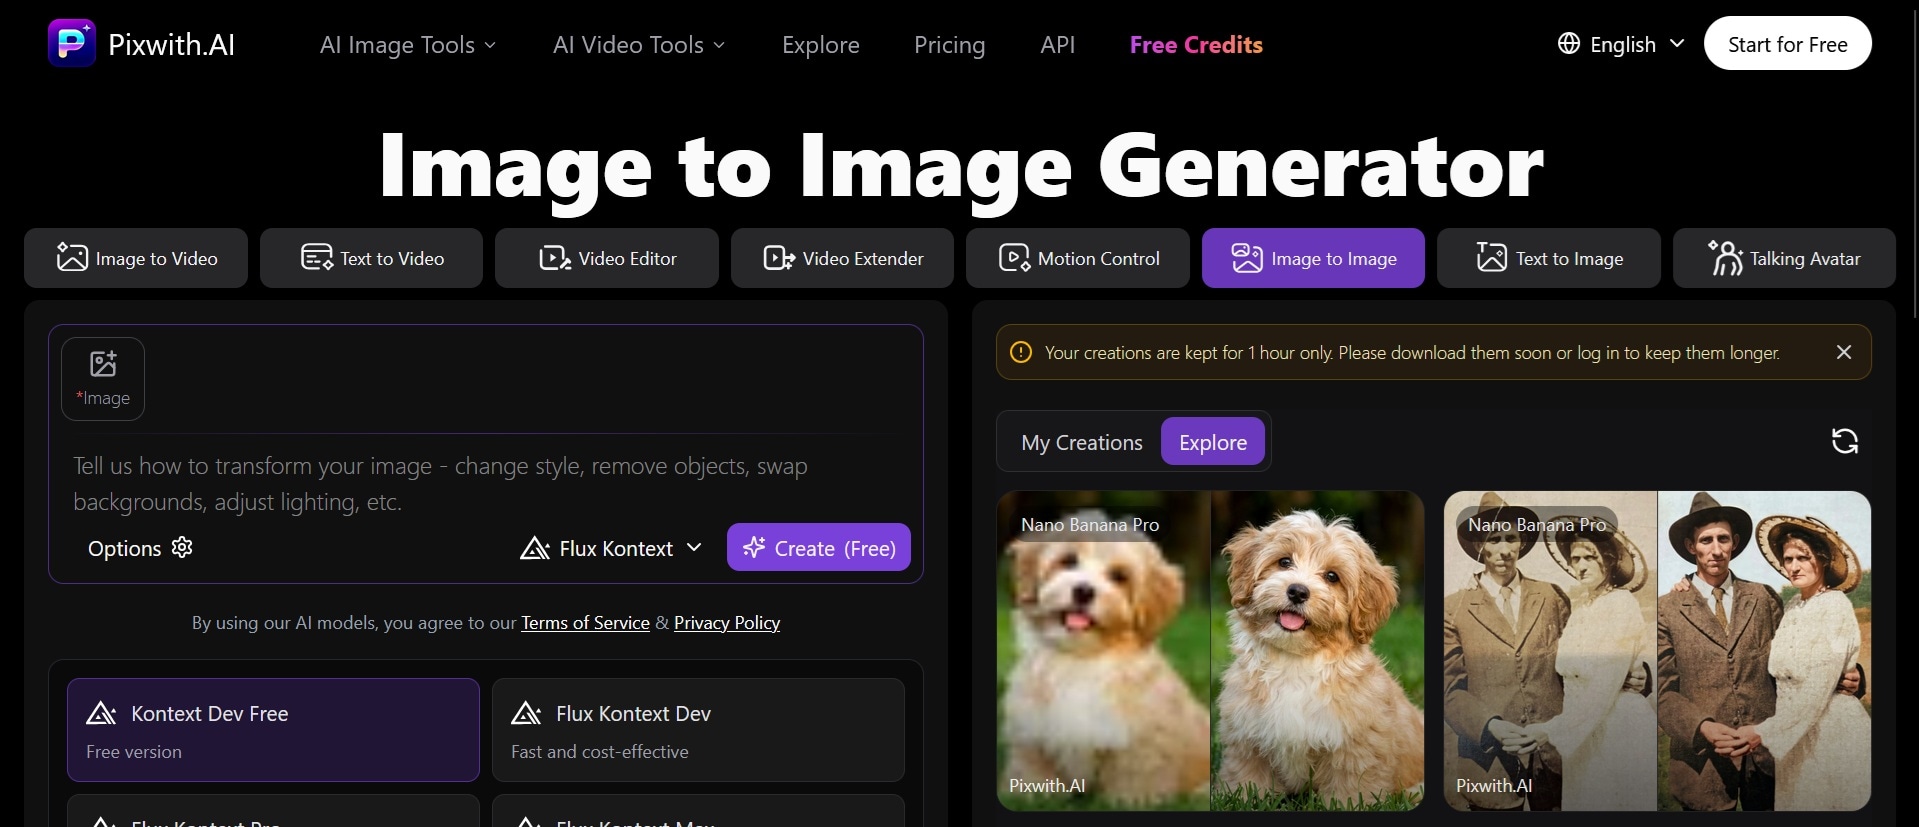Click the sparkle icon on Create button

click(x=754, y=547)
